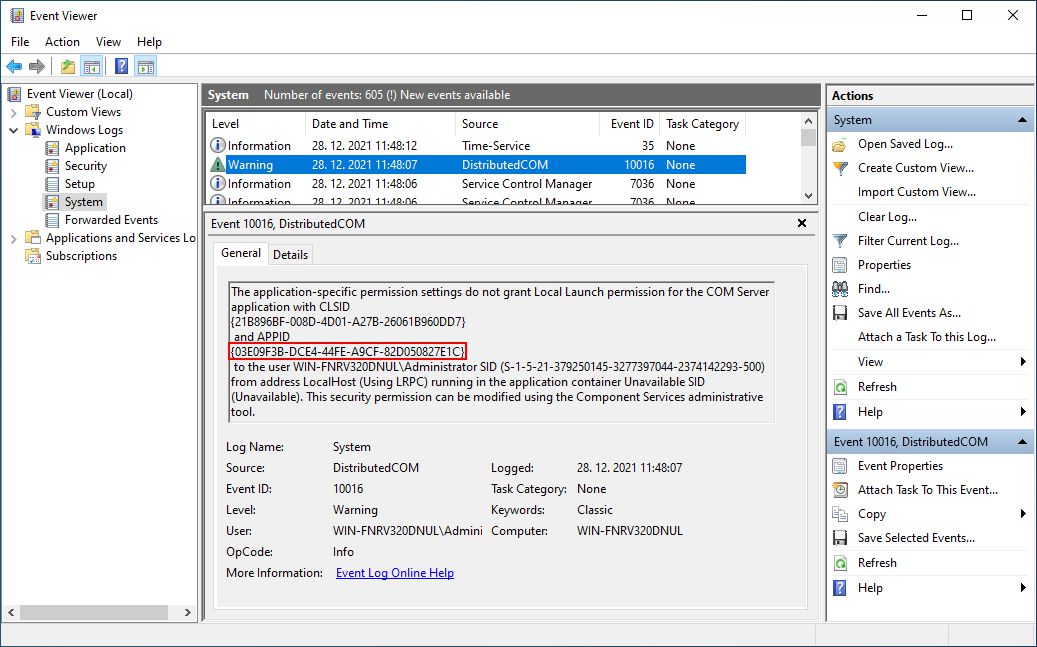Viewport: 1037px width, 647px height.
Task: Click Open Saved Log folder icon
Action: pos(840,144)
